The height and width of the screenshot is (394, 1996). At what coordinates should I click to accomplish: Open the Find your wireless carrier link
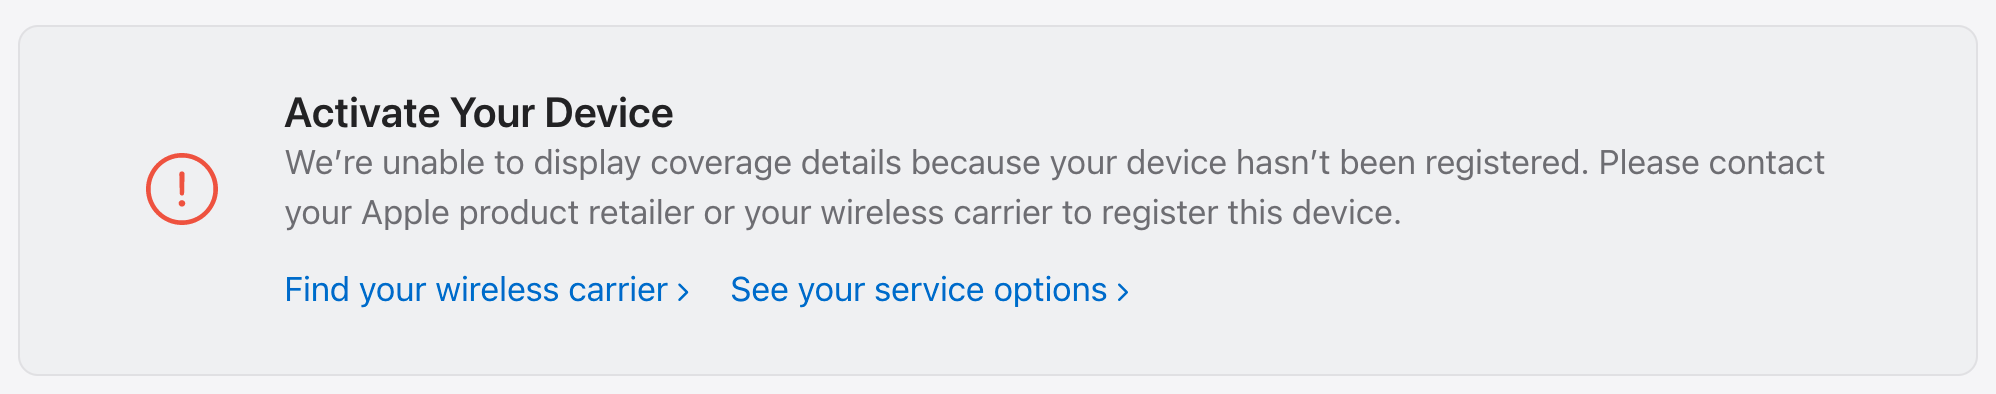pyautogui.click(x=487, y=290)
